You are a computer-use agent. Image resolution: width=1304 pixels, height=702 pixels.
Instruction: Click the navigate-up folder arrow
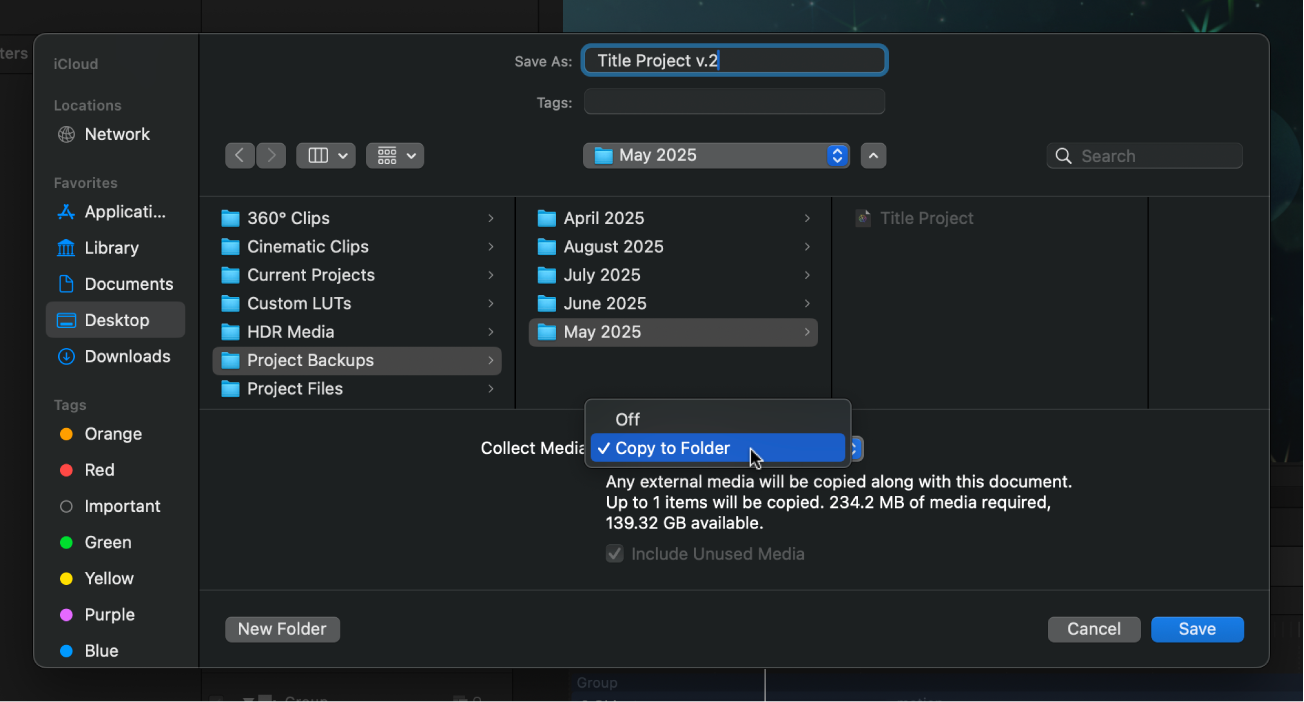[872, 155]
